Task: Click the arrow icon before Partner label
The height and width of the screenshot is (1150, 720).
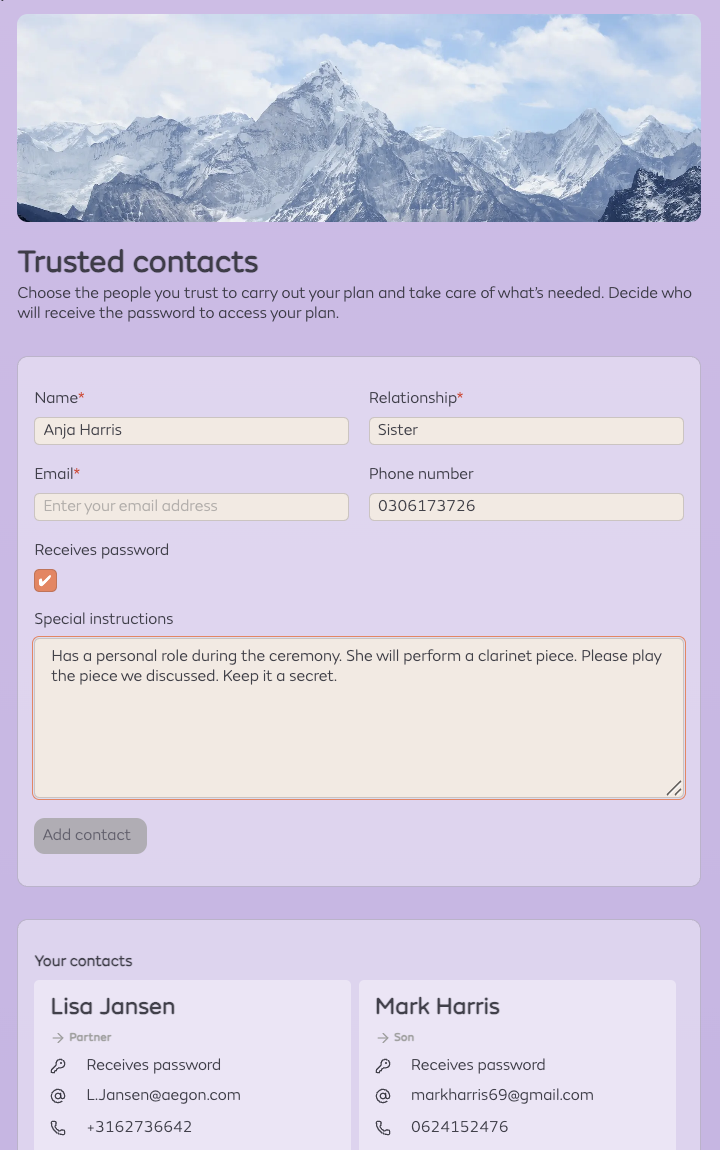Action: pos(58,1038)
